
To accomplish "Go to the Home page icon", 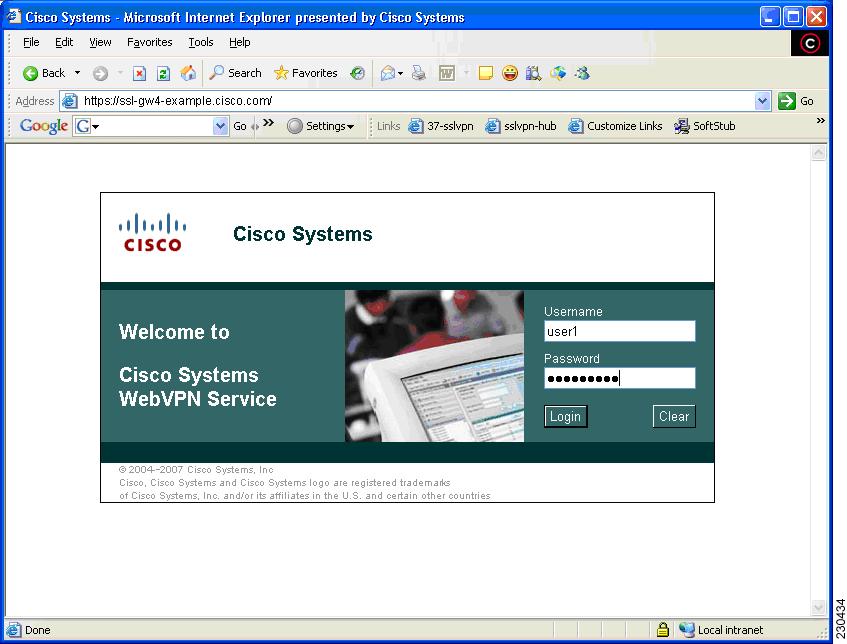I will pyautogui.click(x=188, y=73).
